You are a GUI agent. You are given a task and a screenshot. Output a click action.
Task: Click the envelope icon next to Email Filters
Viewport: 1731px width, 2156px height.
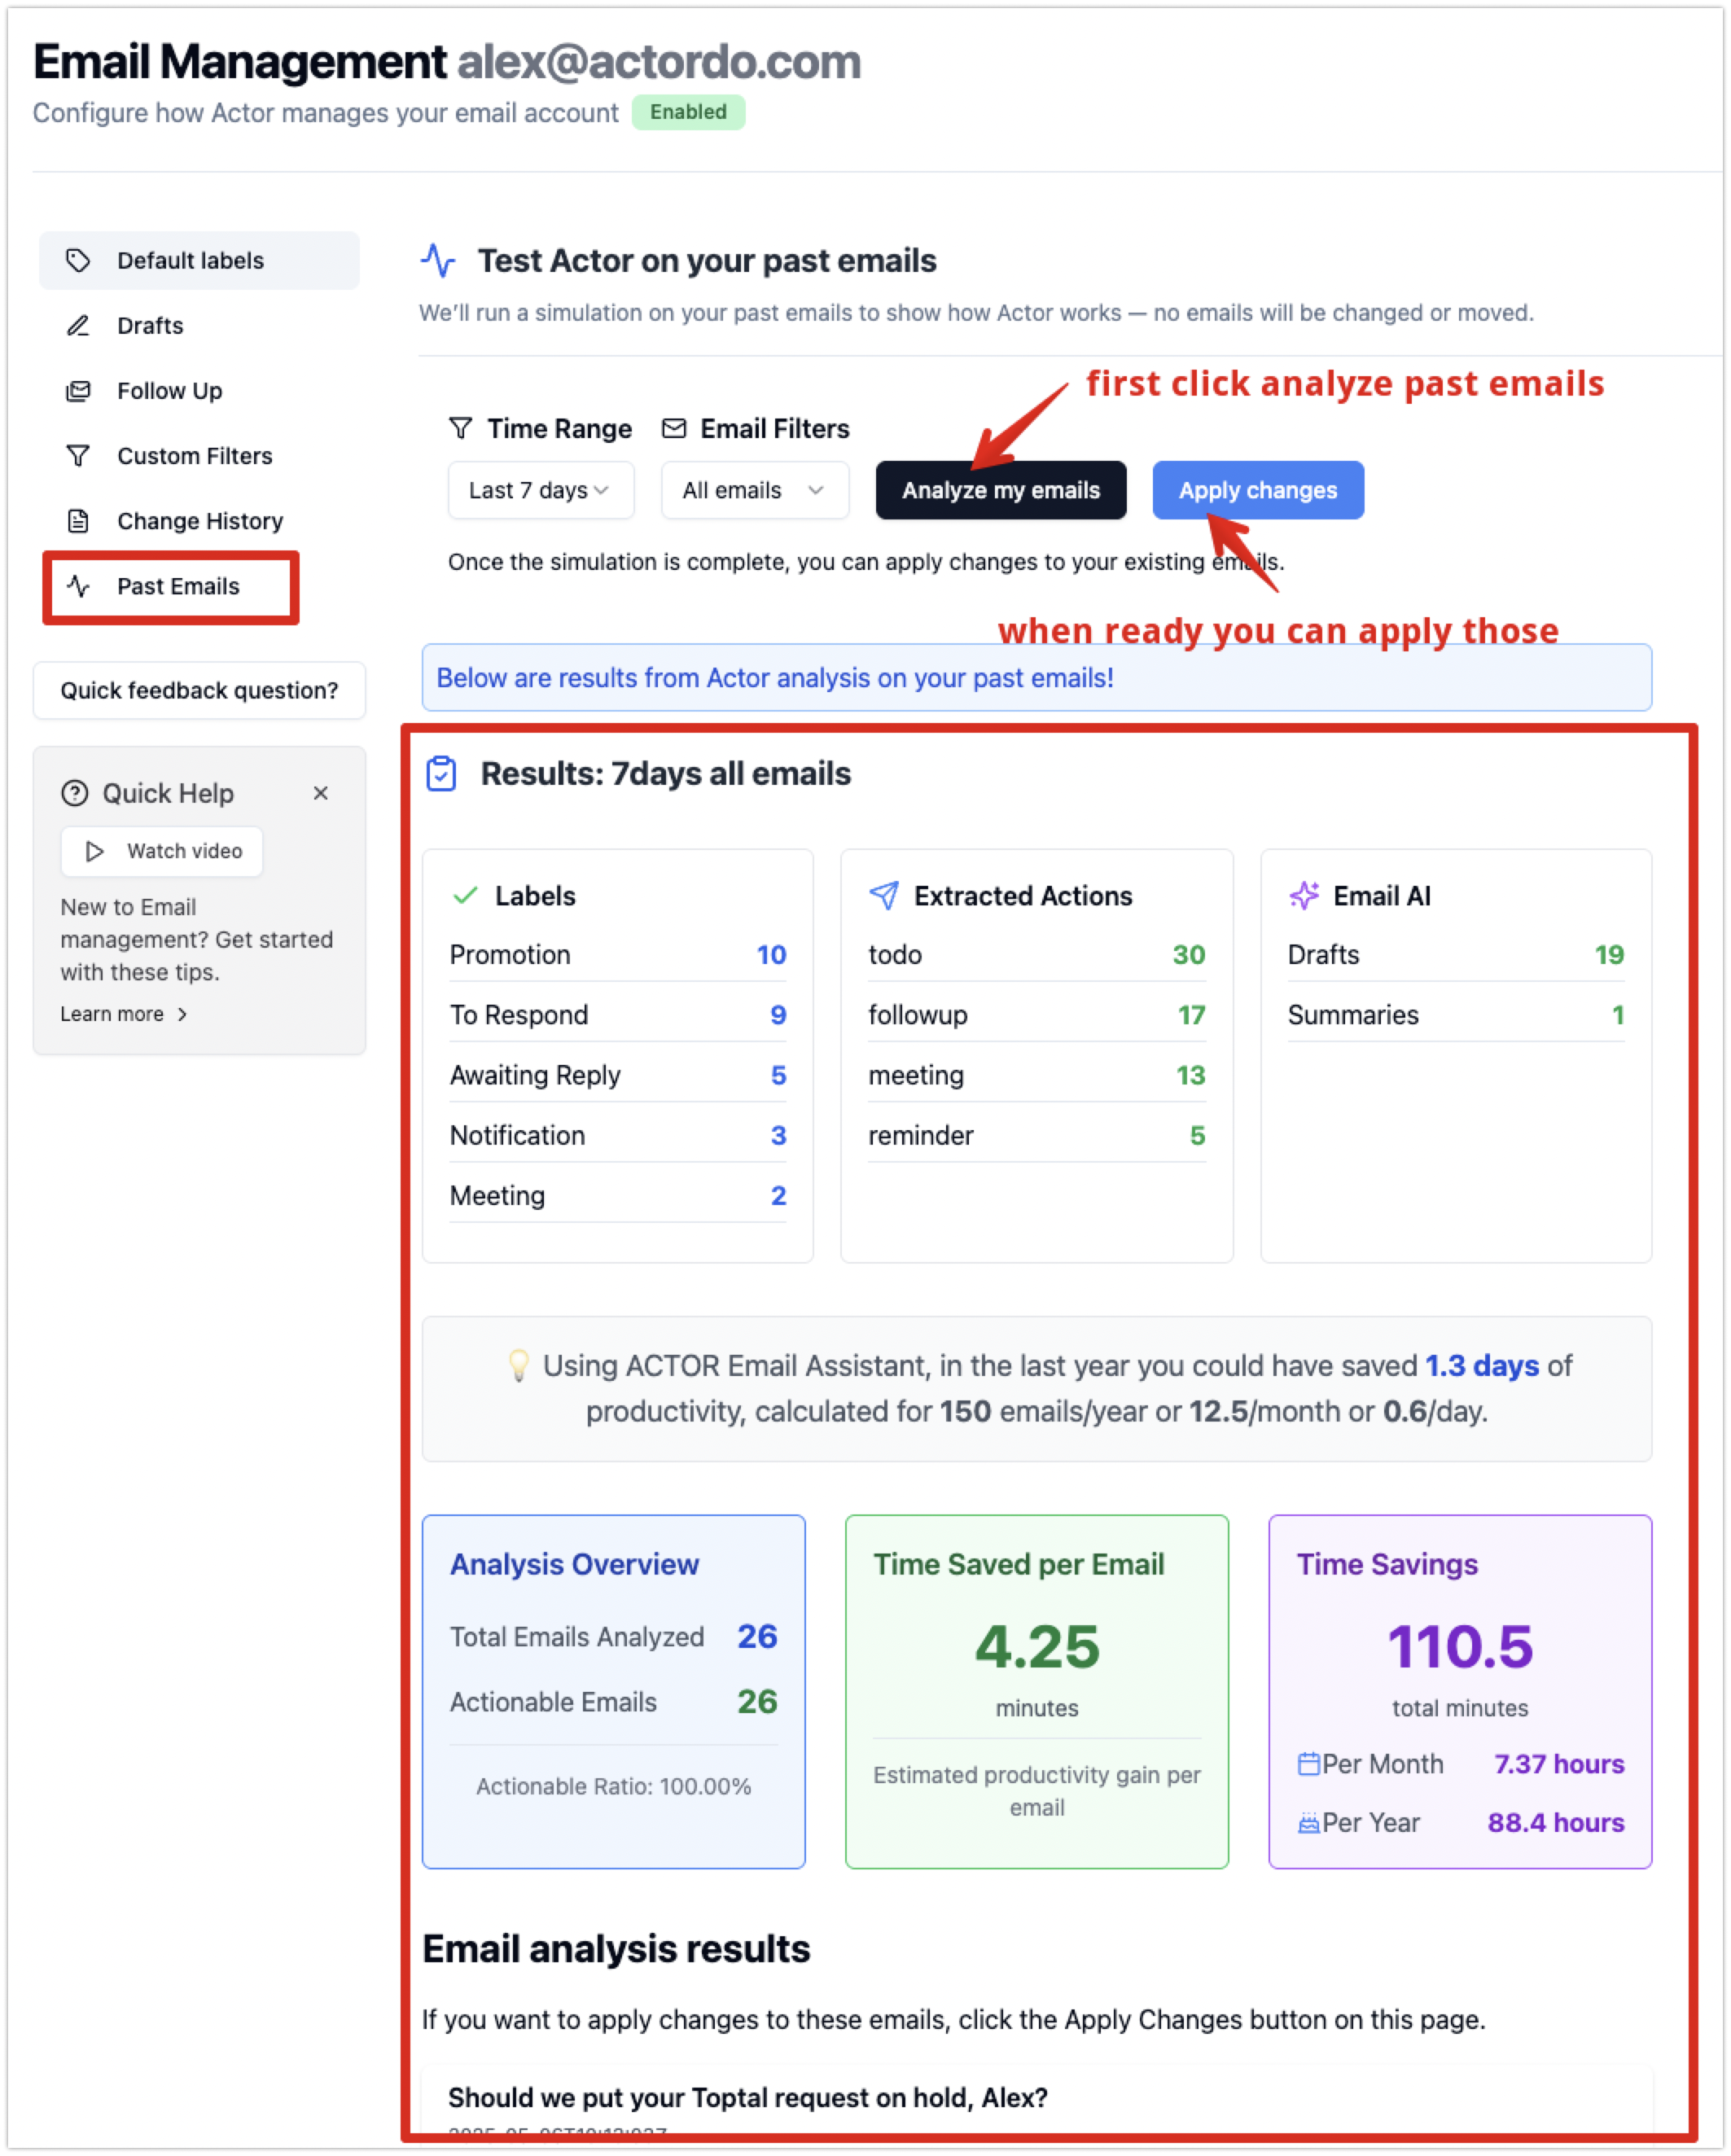click(x=674, y=429)
